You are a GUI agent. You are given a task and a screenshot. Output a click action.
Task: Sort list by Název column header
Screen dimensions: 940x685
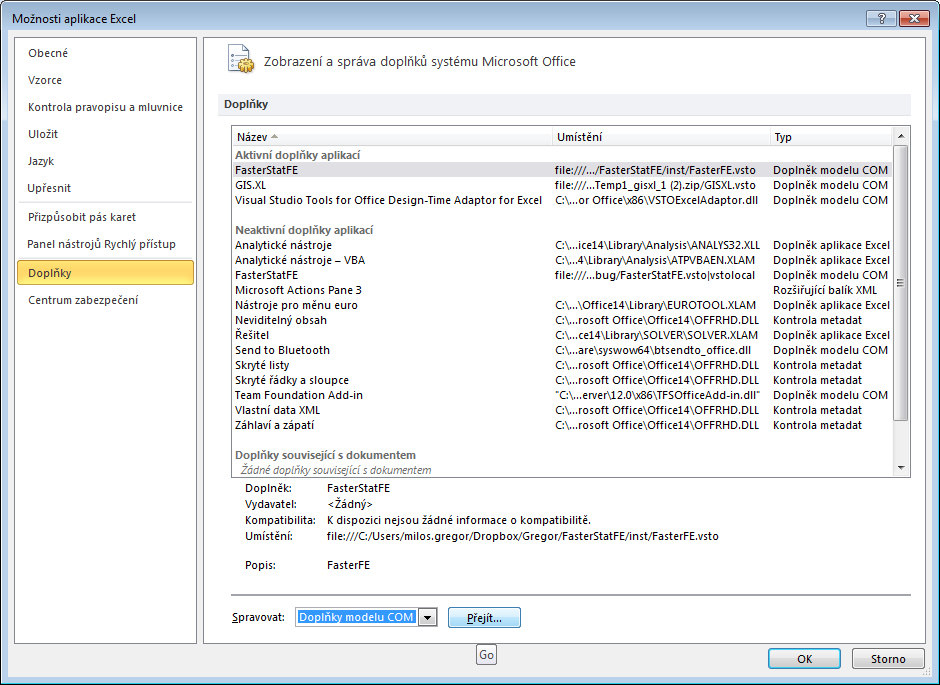tap(392, 137)
